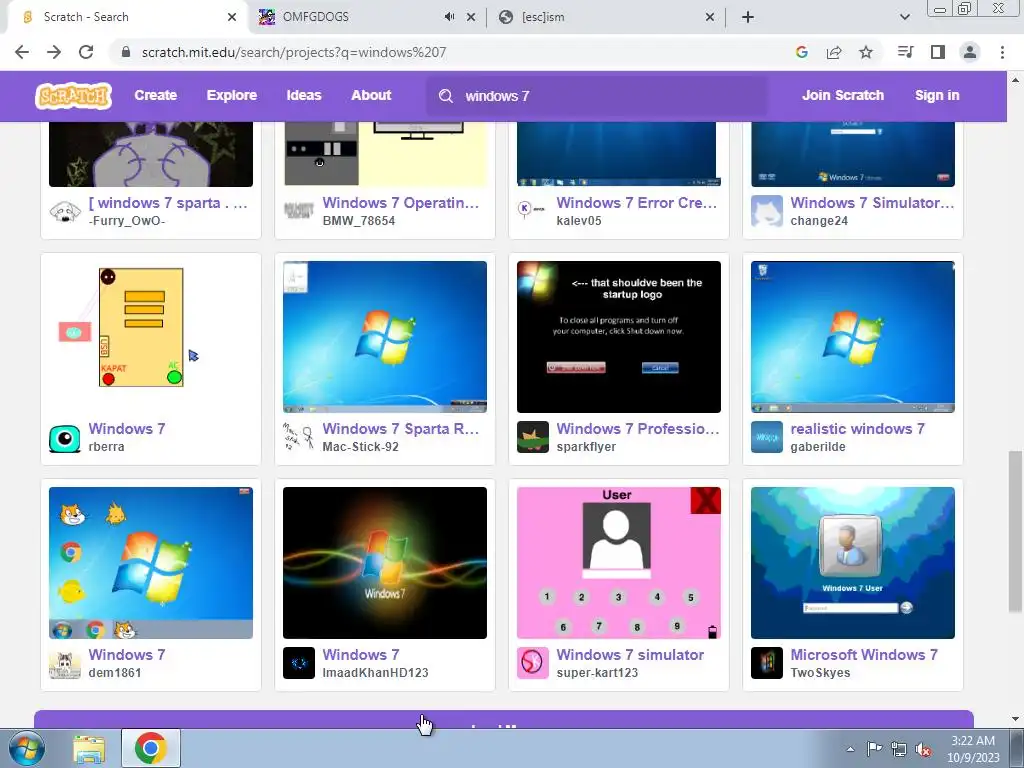Open the Windows 7 Operatin... title link

pyautogui.click(x=400, y=203)
